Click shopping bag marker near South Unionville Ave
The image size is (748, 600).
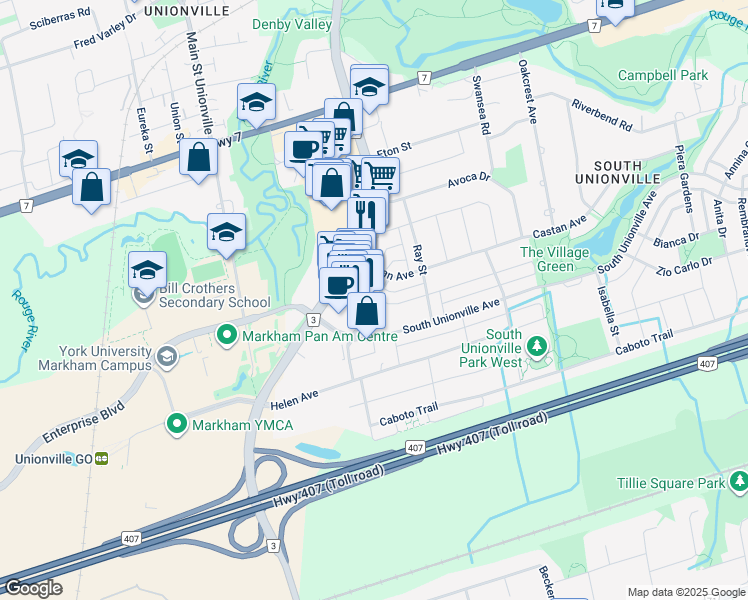pyautogui.click(x=366, y=311)
